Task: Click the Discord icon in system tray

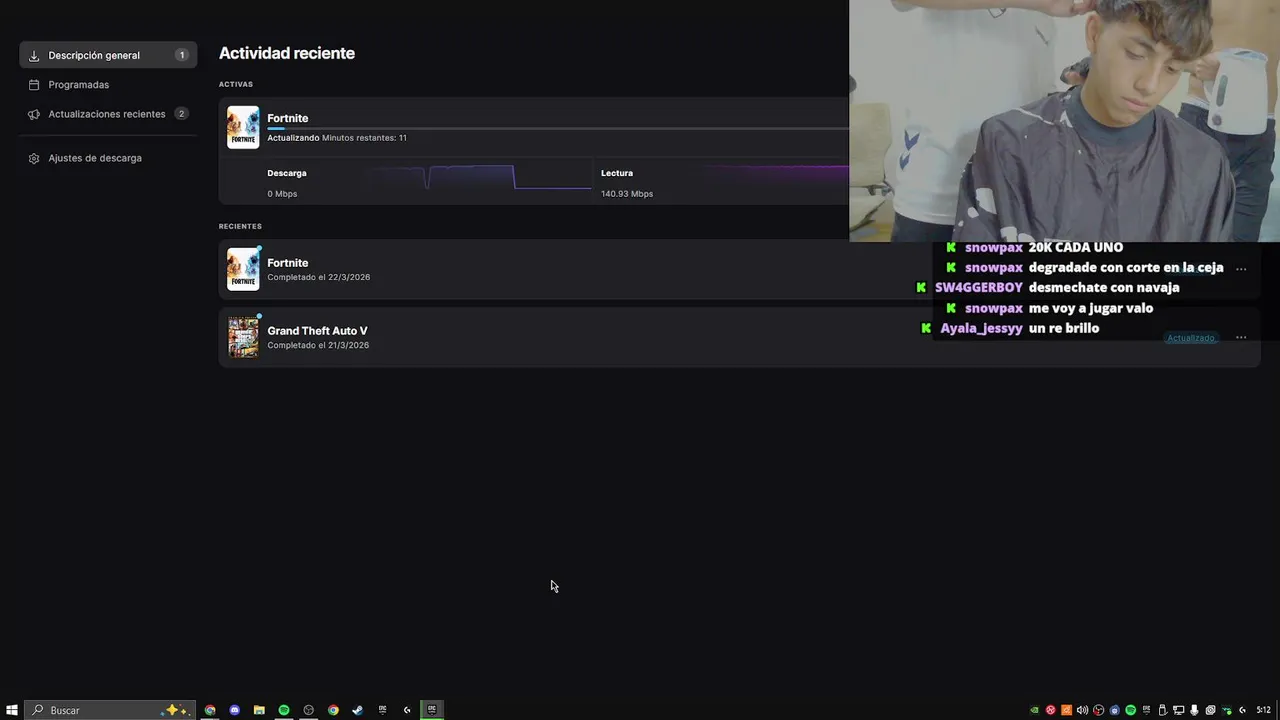Action: 1114,710
